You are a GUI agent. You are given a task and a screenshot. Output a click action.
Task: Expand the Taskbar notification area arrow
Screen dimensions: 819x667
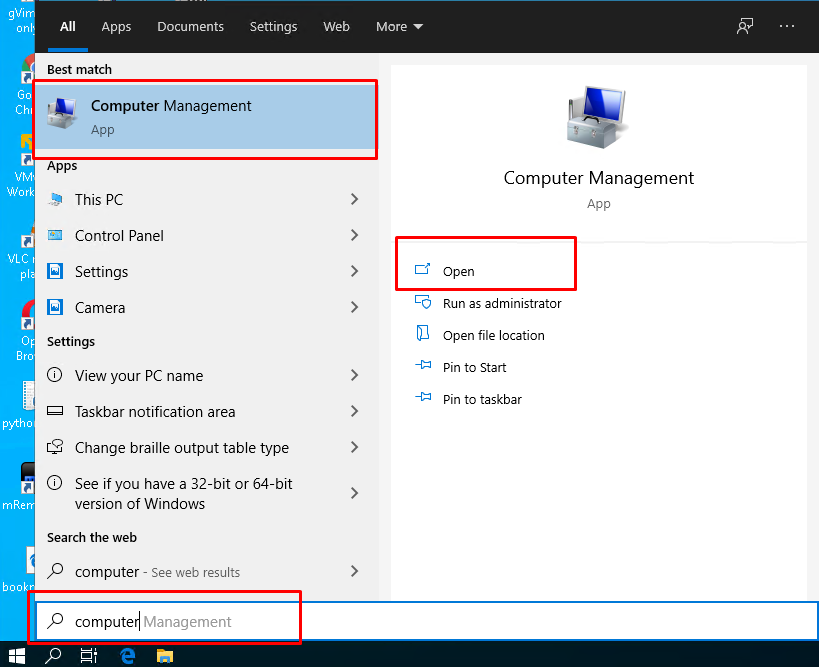[x=355, y=411]
